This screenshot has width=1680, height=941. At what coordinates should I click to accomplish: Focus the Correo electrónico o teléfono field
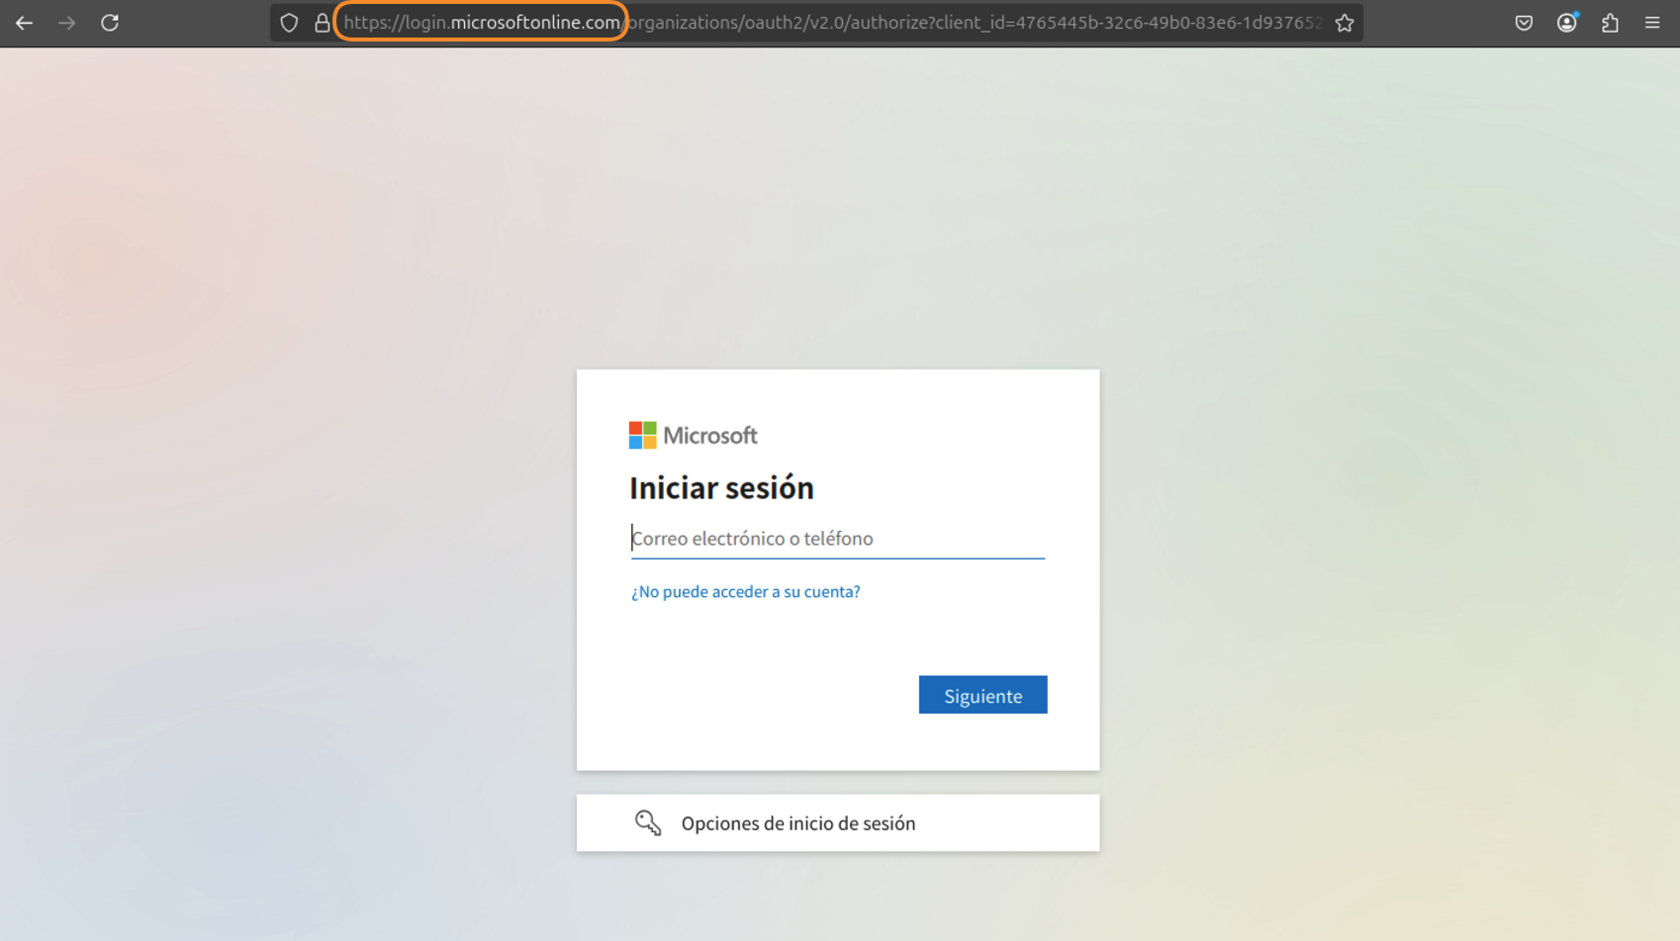tap(838, 538)
